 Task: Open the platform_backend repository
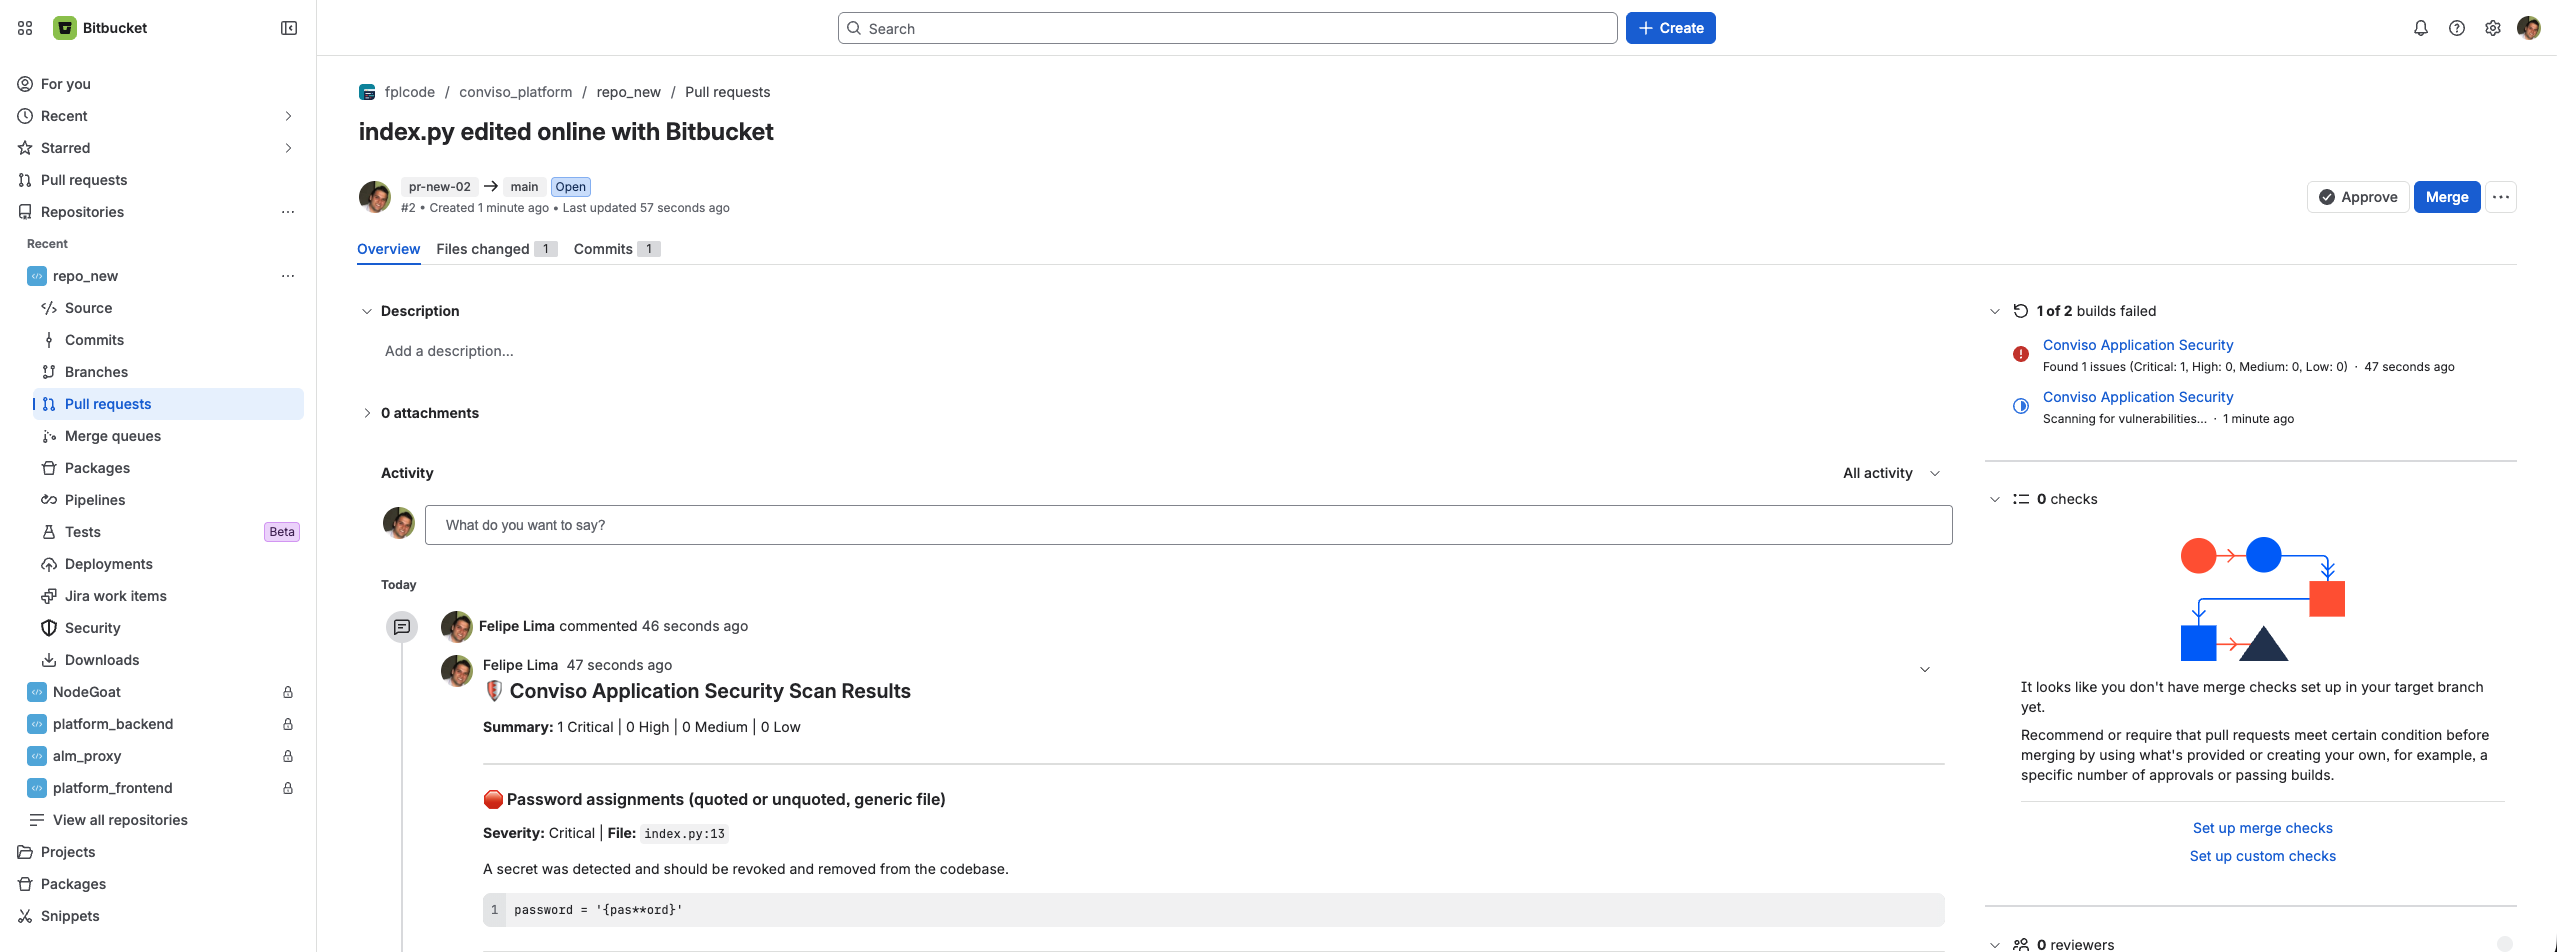[162, 724]
